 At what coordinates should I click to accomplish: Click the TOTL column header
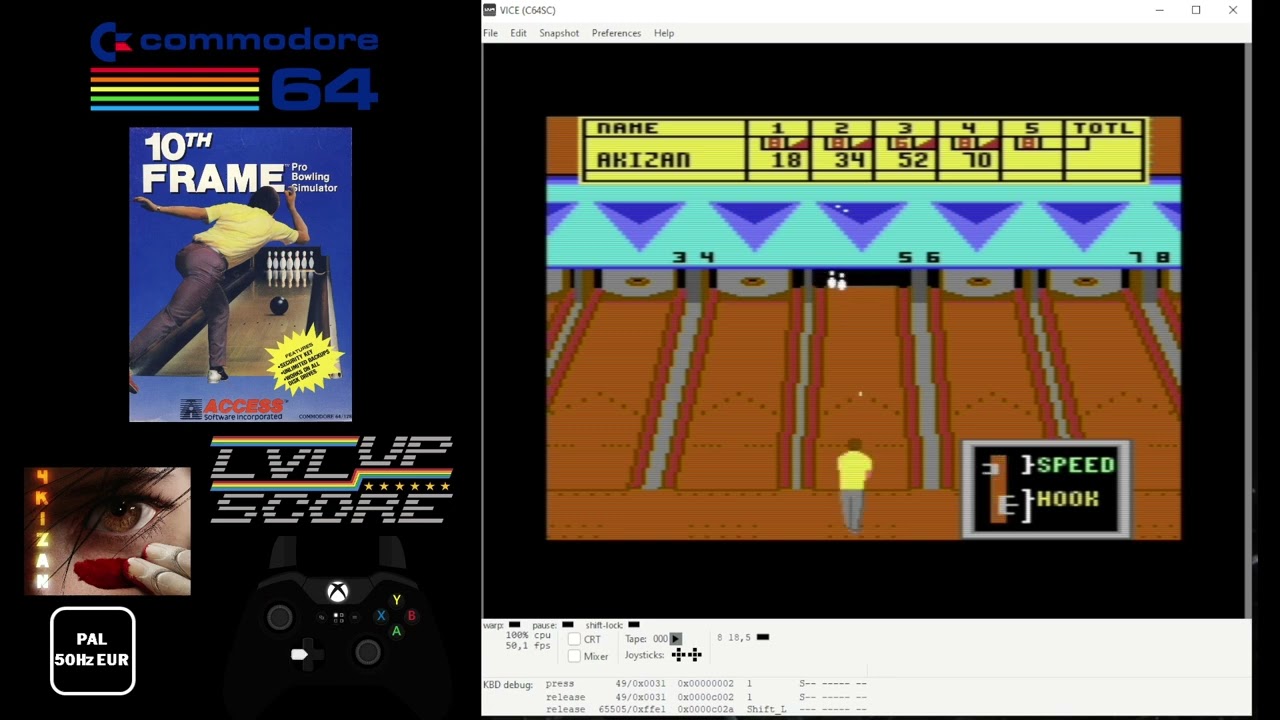1104,128
